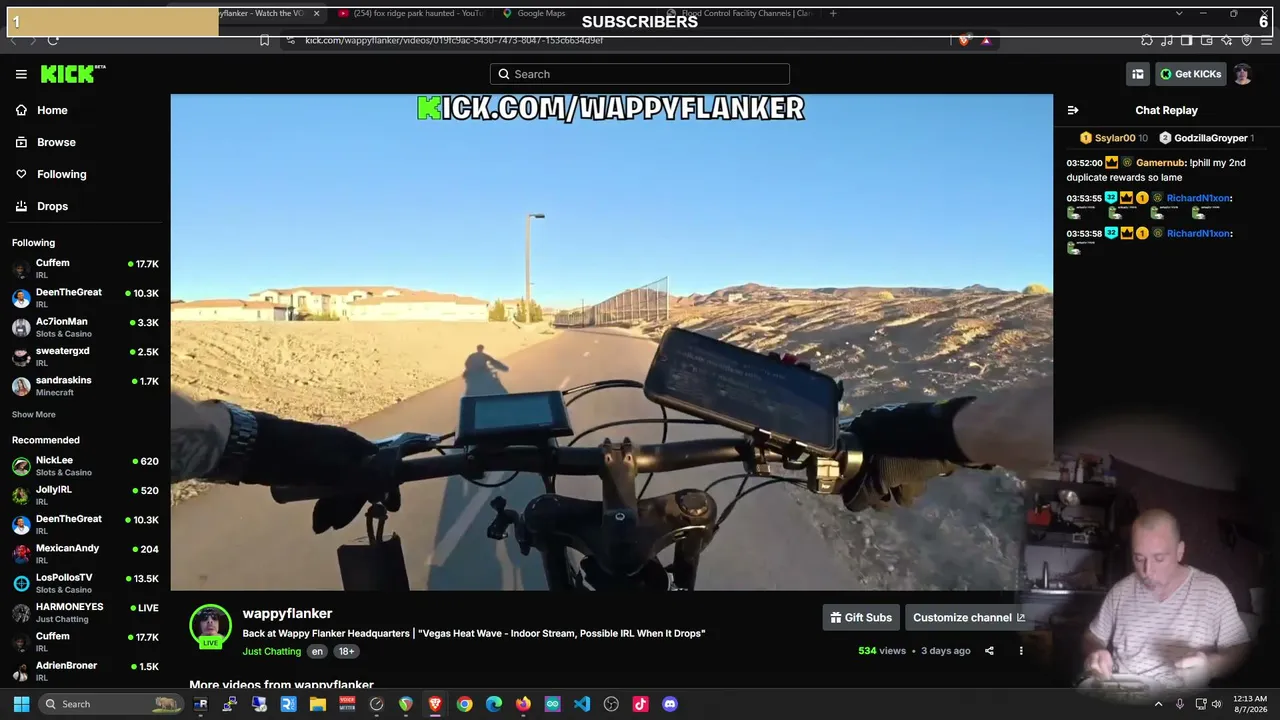The width and height of the screenshot is (1280, 720).
Task: Click the heart icon next to Following
Action: 21,174
